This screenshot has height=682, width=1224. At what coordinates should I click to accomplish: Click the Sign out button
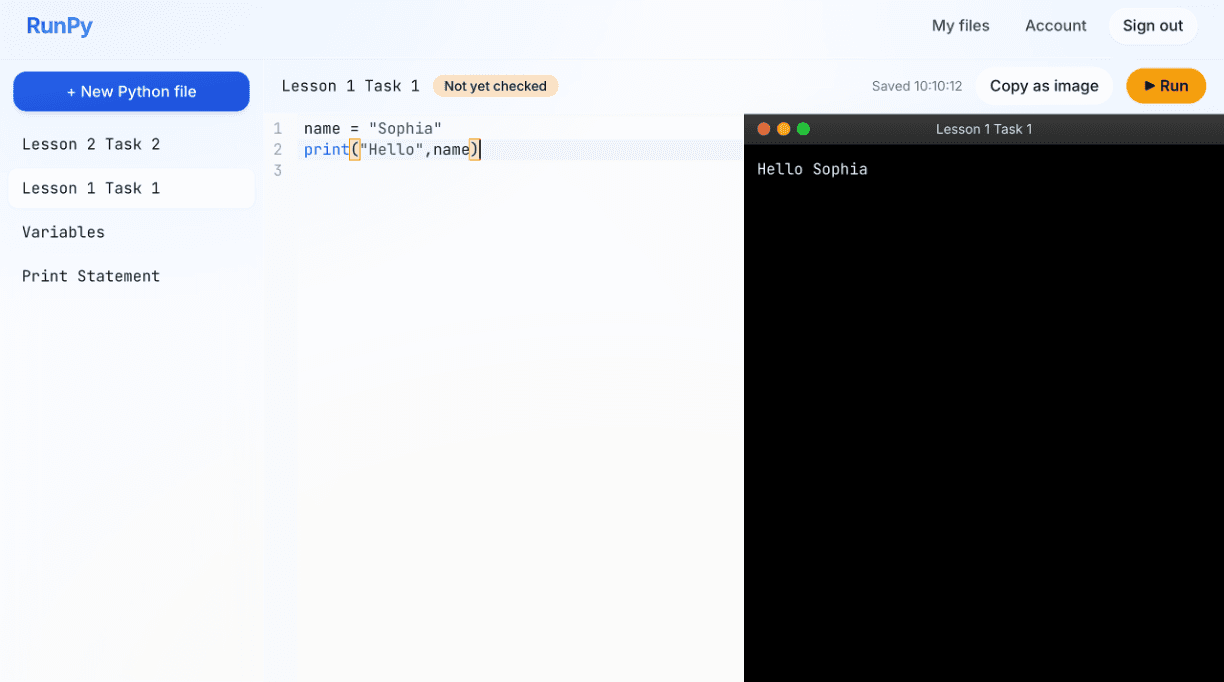point(1153,26)
